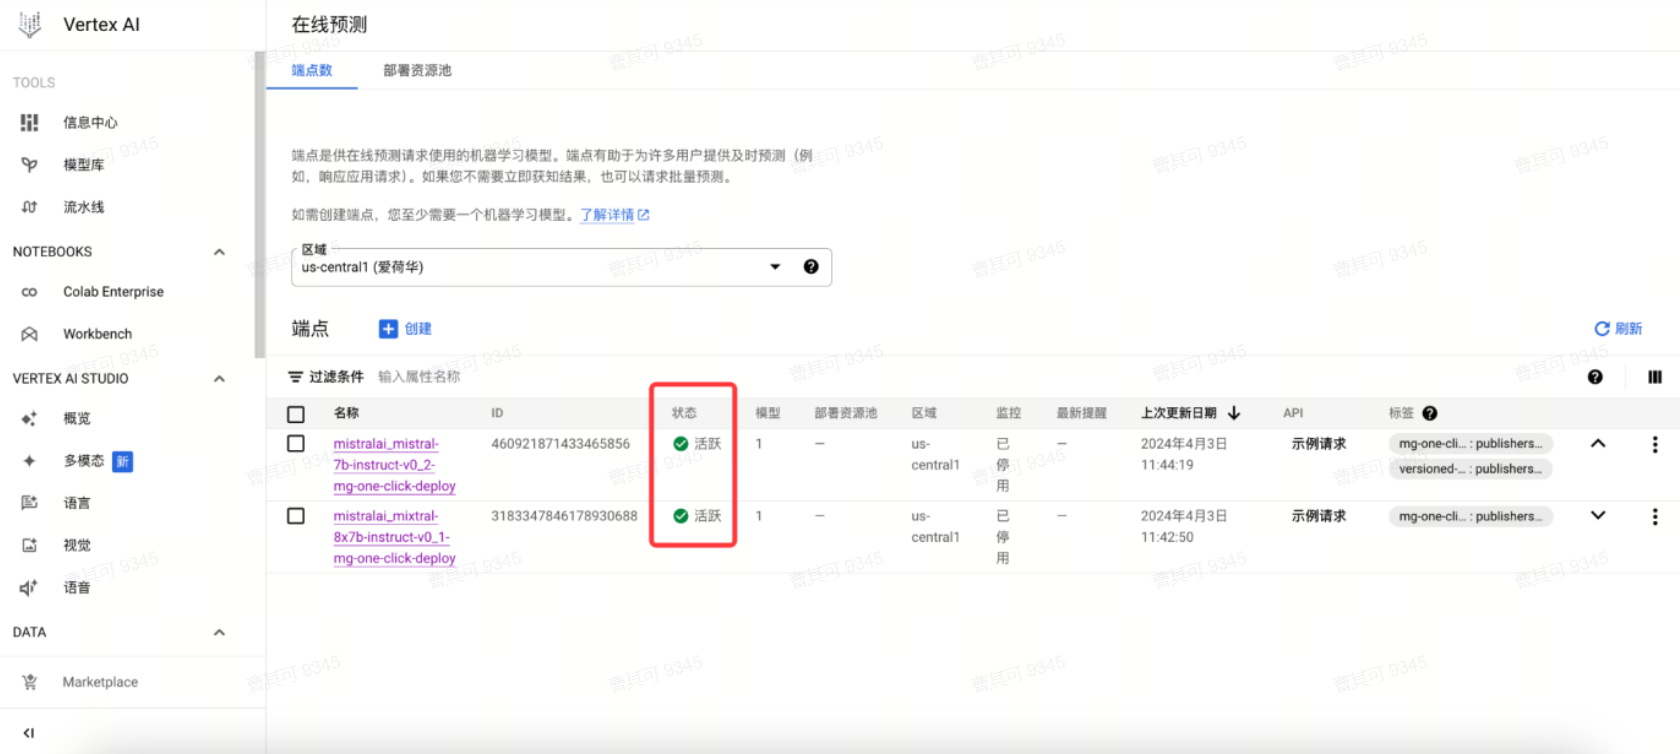Click the 信息中心 dashboard icon

[x=29, y=122]
